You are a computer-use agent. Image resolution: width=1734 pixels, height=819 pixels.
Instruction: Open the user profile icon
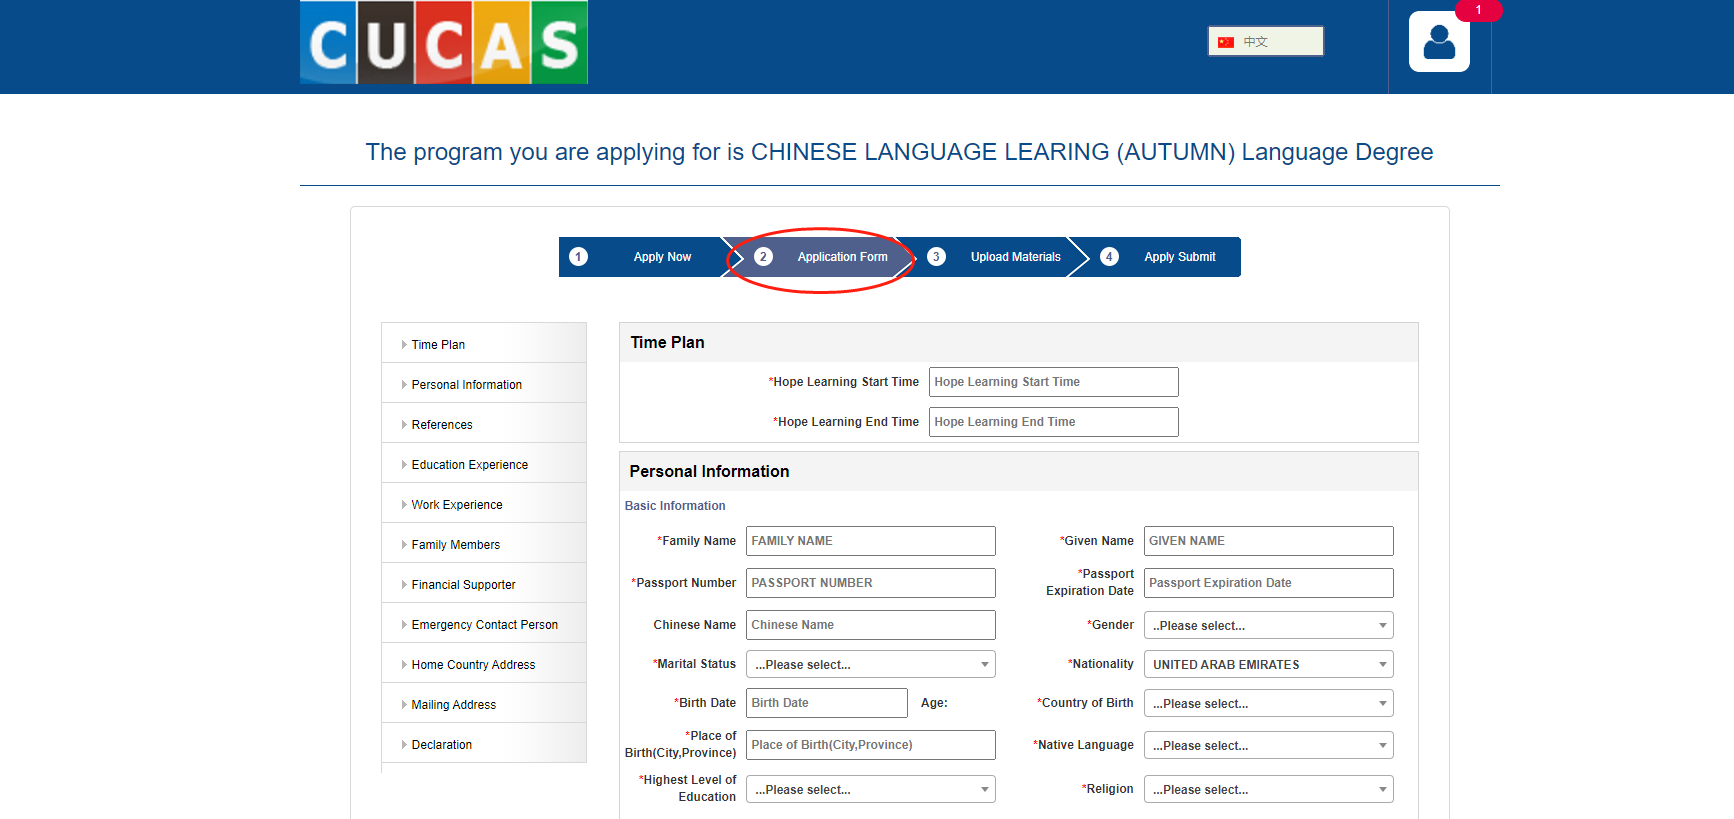(1439, 42)
